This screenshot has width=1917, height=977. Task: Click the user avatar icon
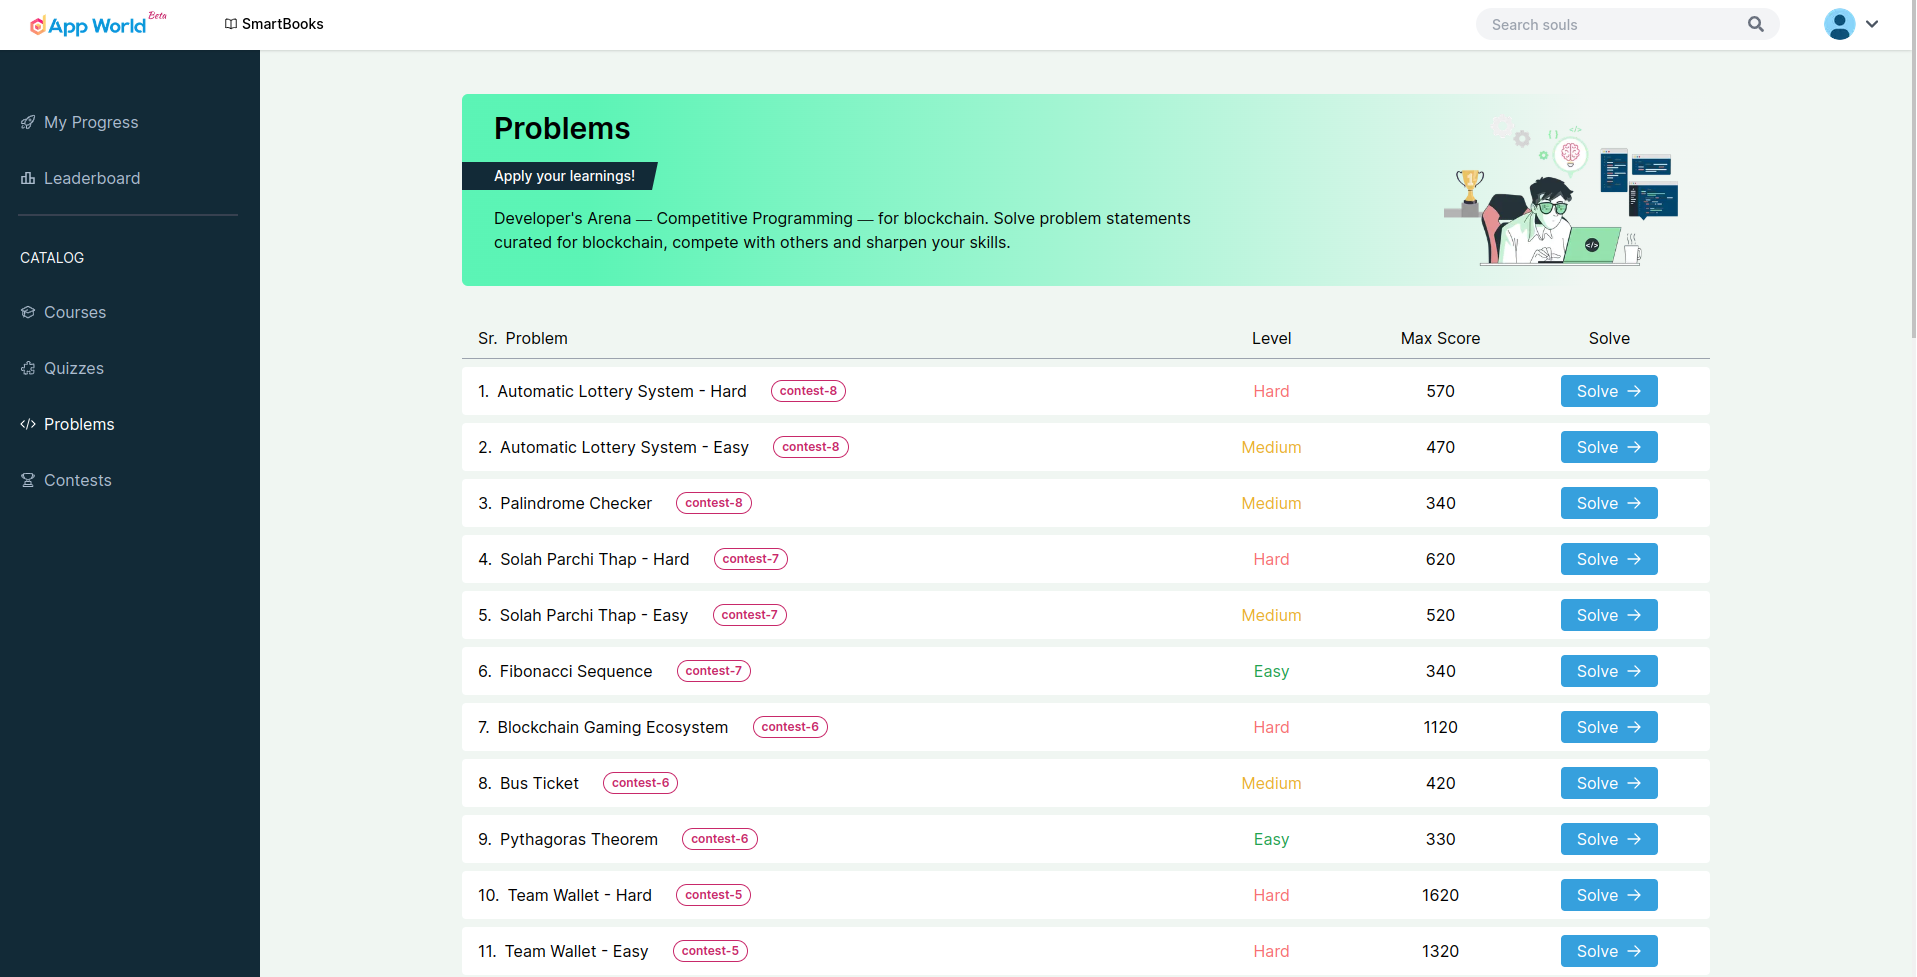[x=1838, y=24]
